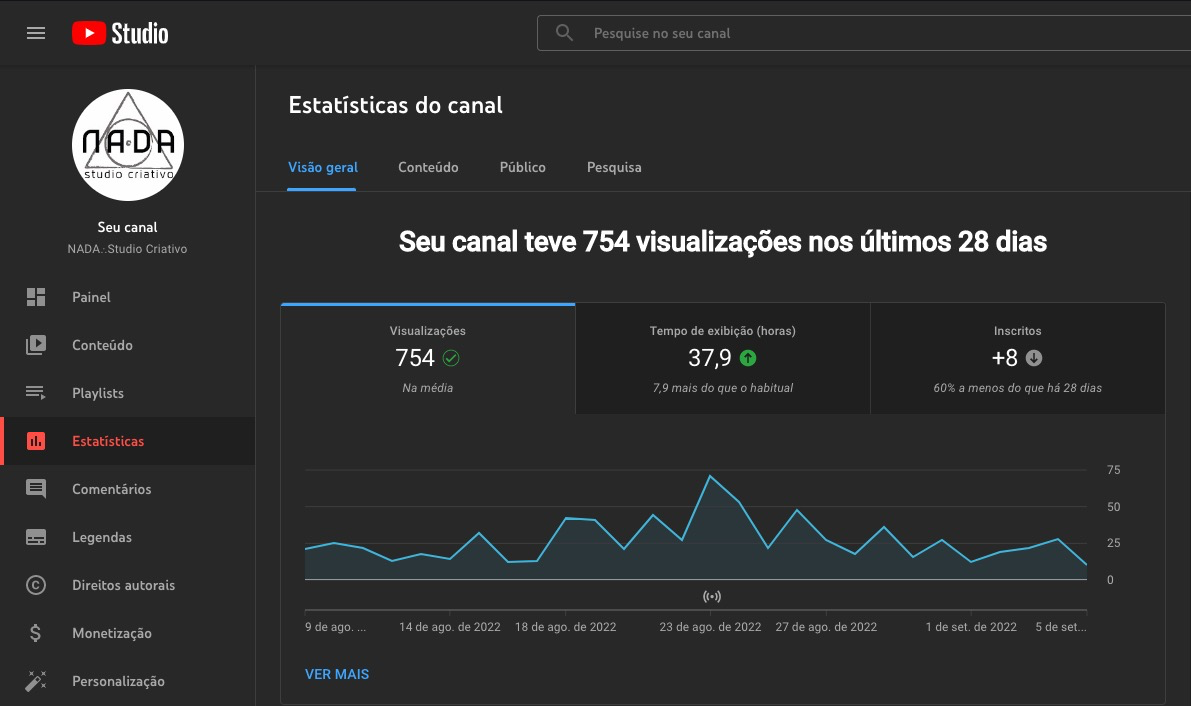Open Personalização via its magic wand icon
Viewport: 1191px width, 706px height.
(x=36, y=681)
